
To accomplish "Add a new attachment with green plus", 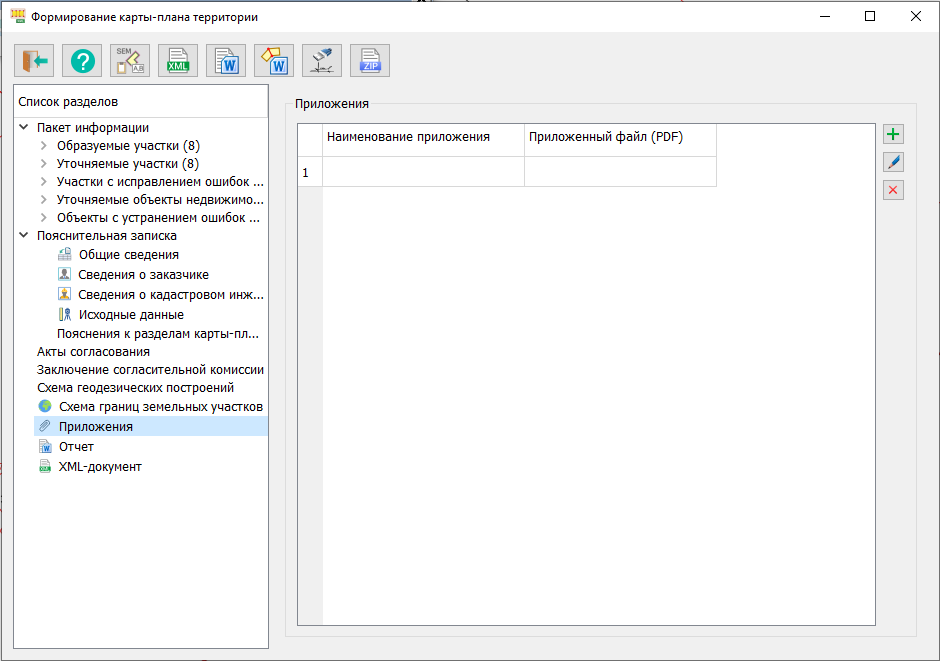I will click(x=893, y=134).
